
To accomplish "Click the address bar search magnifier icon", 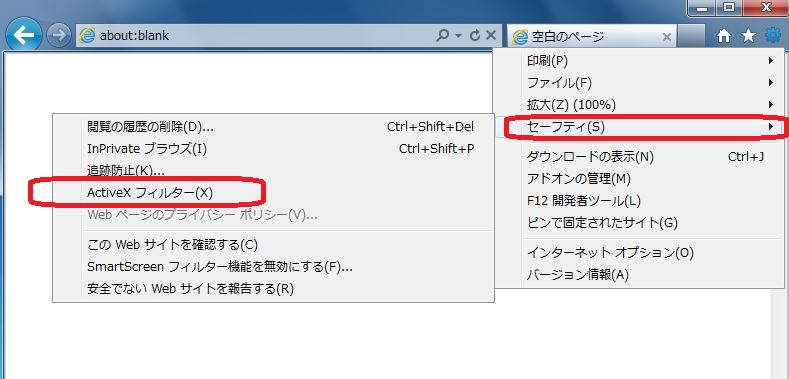I will (x=443, y=36).
